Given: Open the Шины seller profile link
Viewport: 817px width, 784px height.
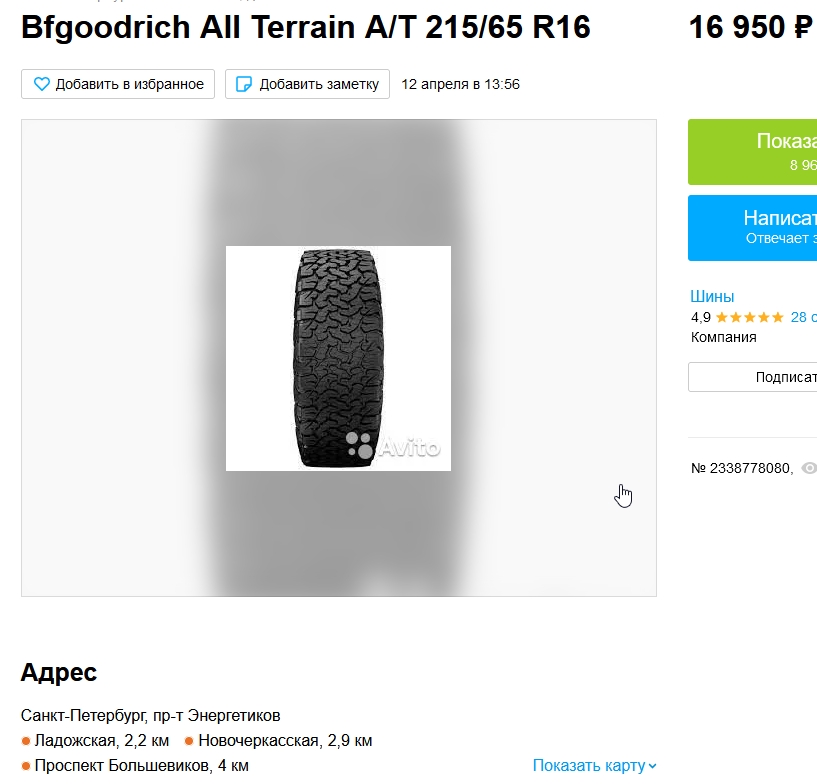Looking at the screenshot, I should click(712, 296).
